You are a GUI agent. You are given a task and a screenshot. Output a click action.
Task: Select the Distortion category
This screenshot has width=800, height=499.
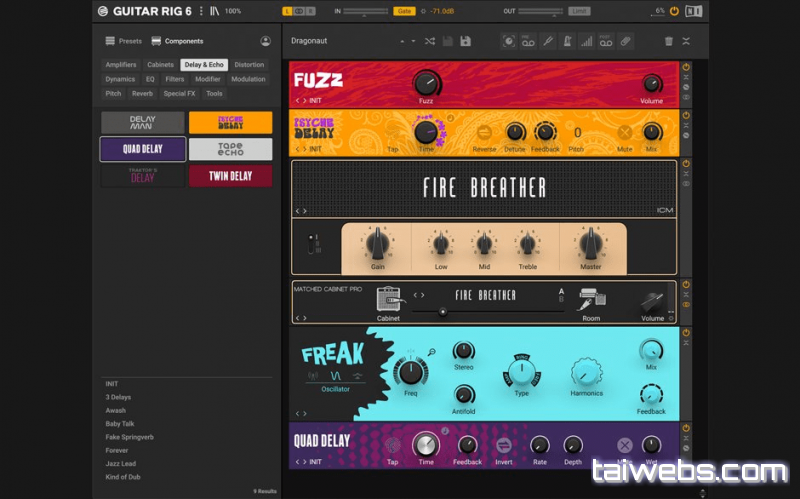tap(249, 64)
